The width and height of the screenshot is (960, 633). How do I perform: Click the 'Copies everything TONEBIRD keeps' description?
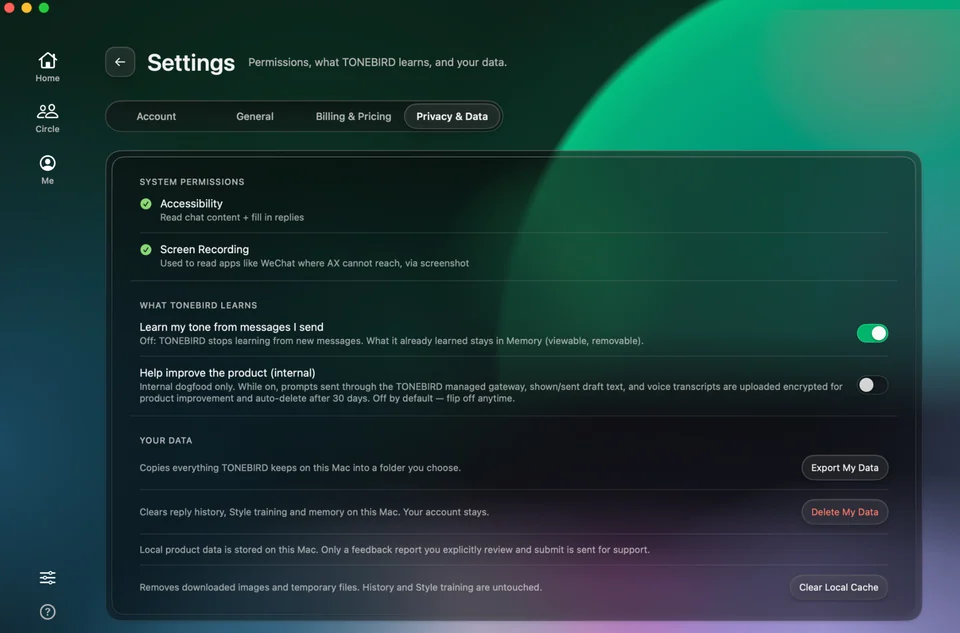(x=300, y=468)
